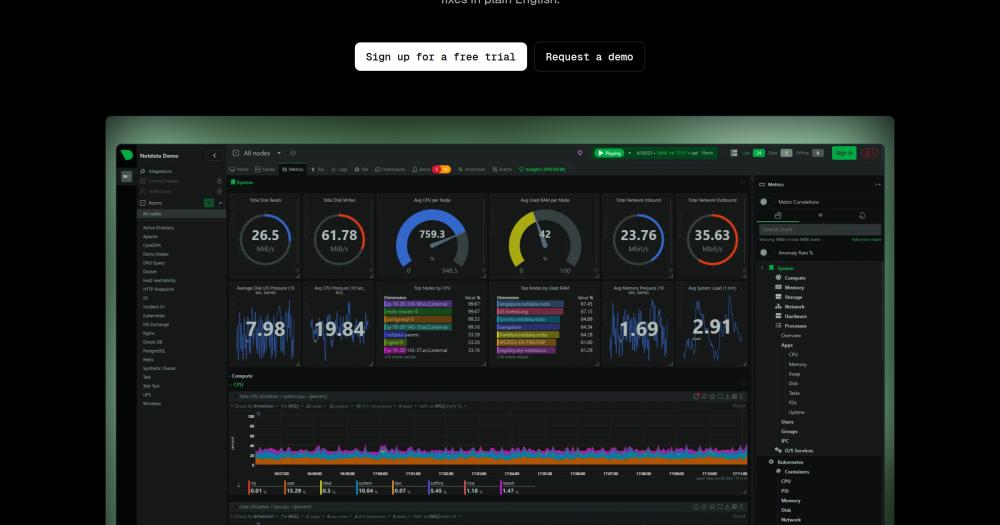
Task: Select the charts tab icon in Metrics panel
Action: [778, 216]
